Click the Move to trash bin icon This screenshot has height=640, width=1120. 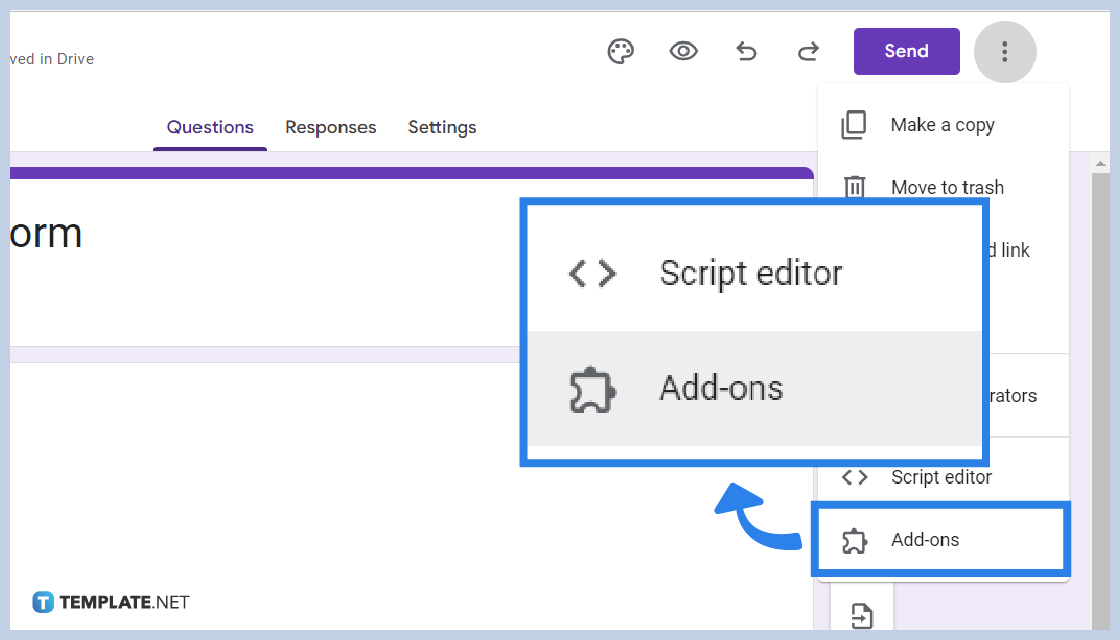[856, 187]
